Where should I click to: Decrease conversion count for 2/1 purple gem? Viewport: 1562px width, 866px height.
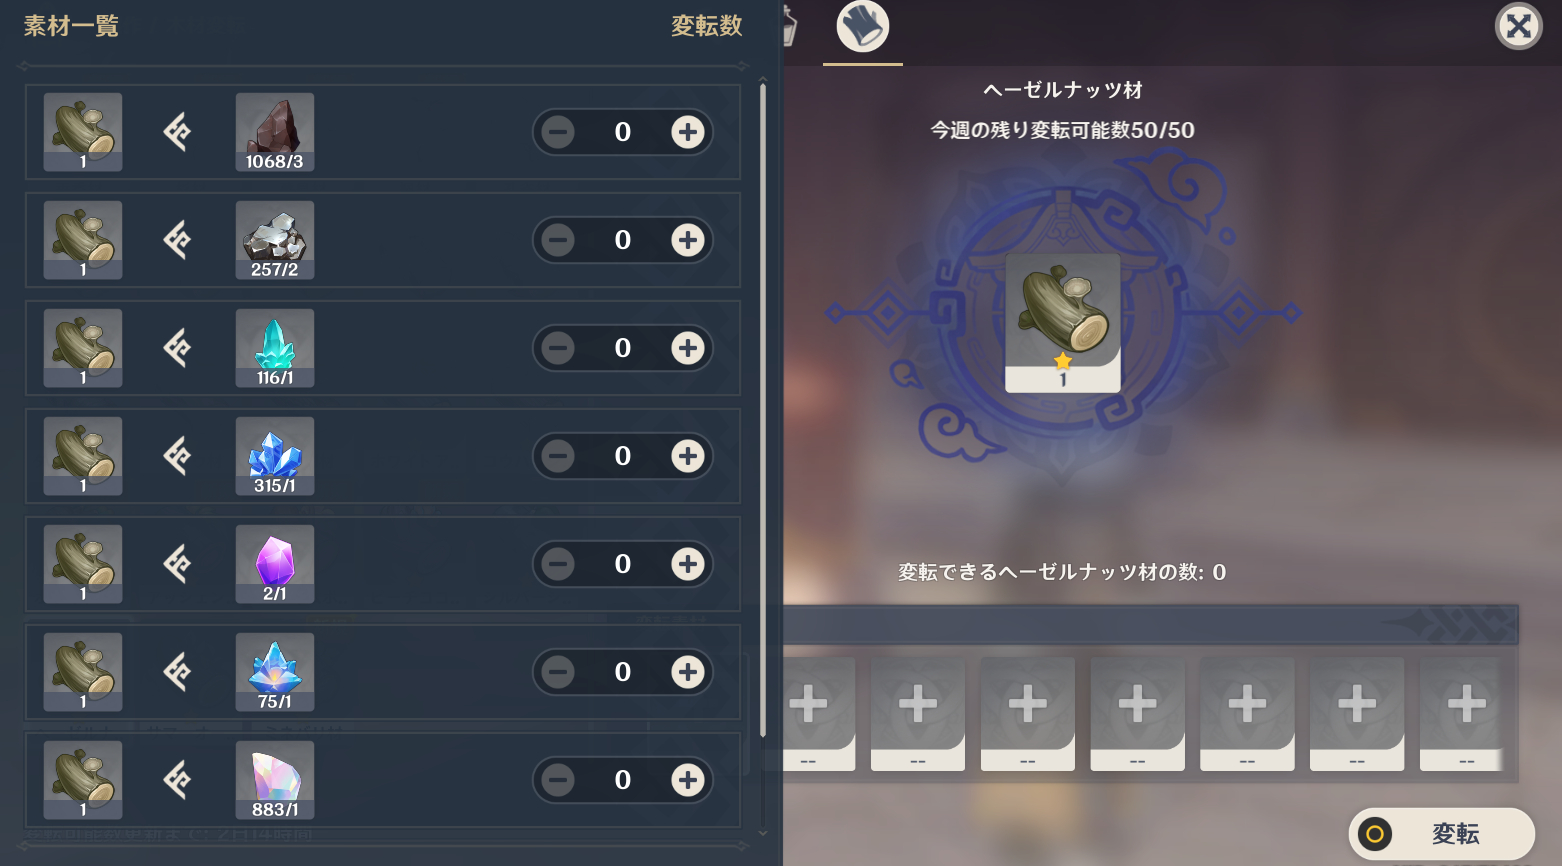pos(558,564)
